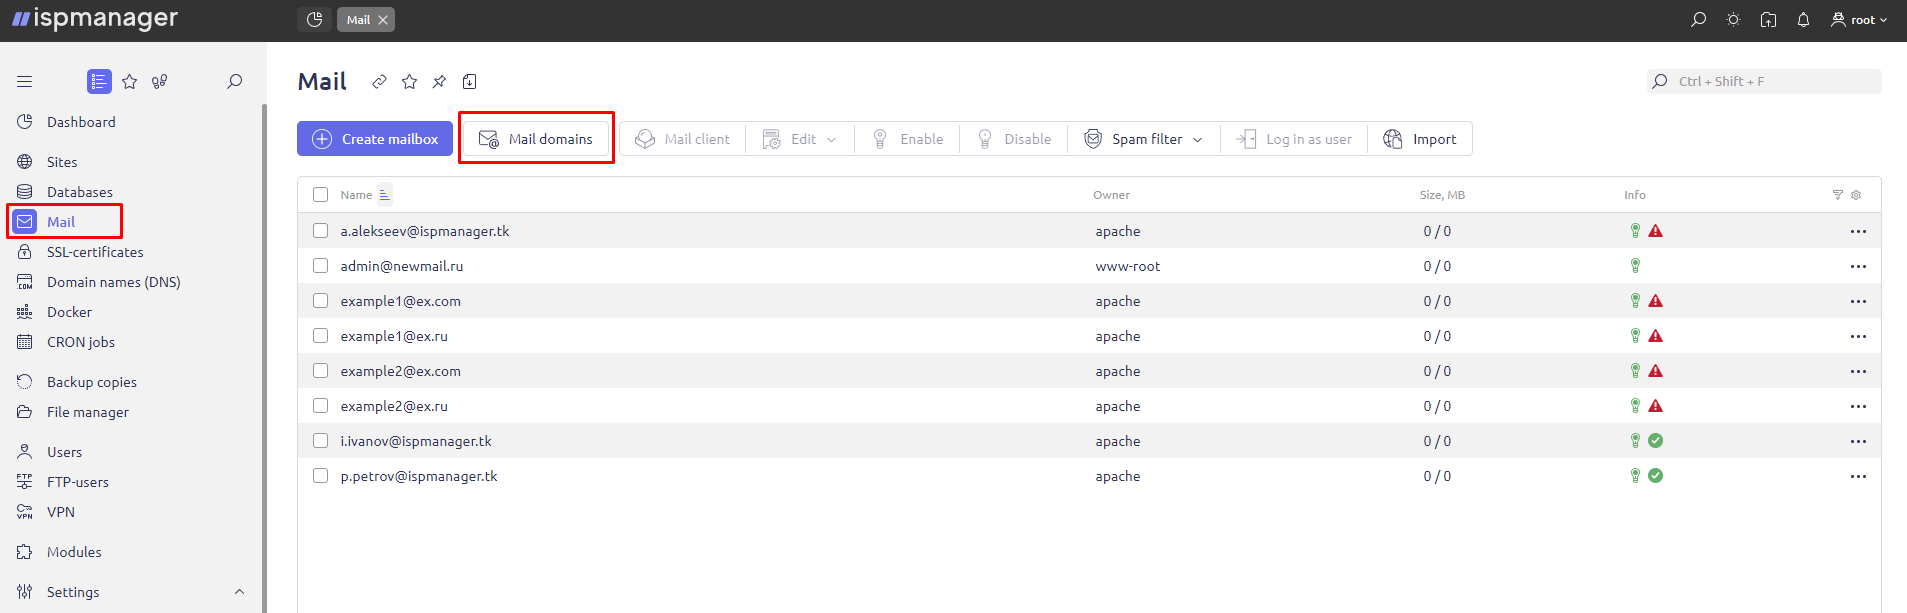Pin the Mail page with pin icon
1907x613 pixels.
coord(439,82)
